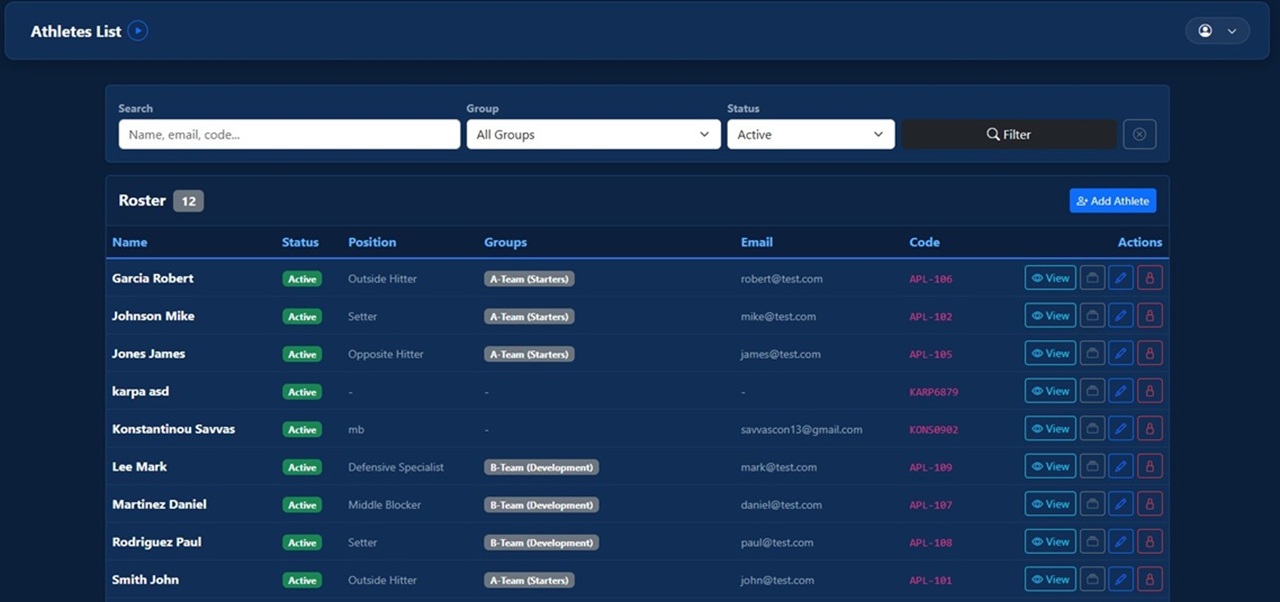Image resolution: width=1280 pixels, height=602 pixels.
Task: Click the View button for Konstantinou Savvas
Action: click(1049, 428)
